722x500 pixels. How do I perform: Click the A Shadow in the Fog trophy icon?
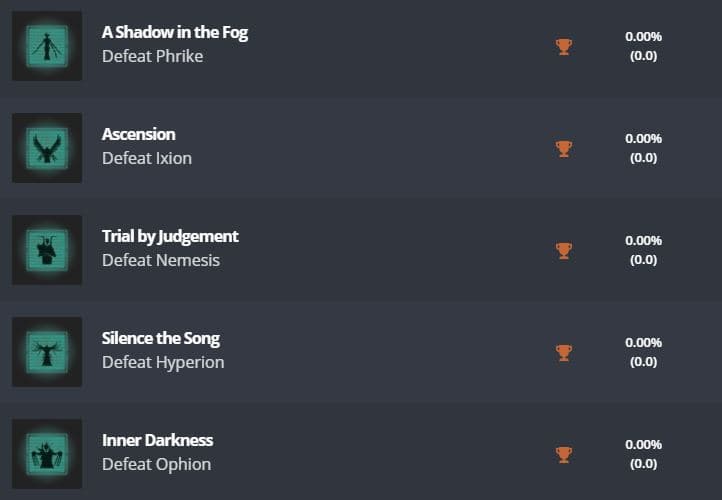pyautogui.click(x=47, y=46)
